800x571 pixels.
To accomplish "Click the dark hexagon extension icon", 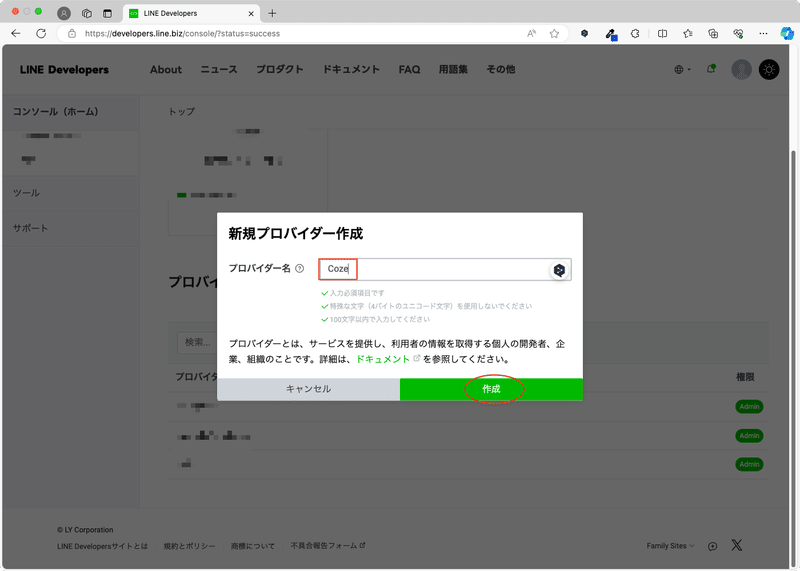I will click(585, 34).
